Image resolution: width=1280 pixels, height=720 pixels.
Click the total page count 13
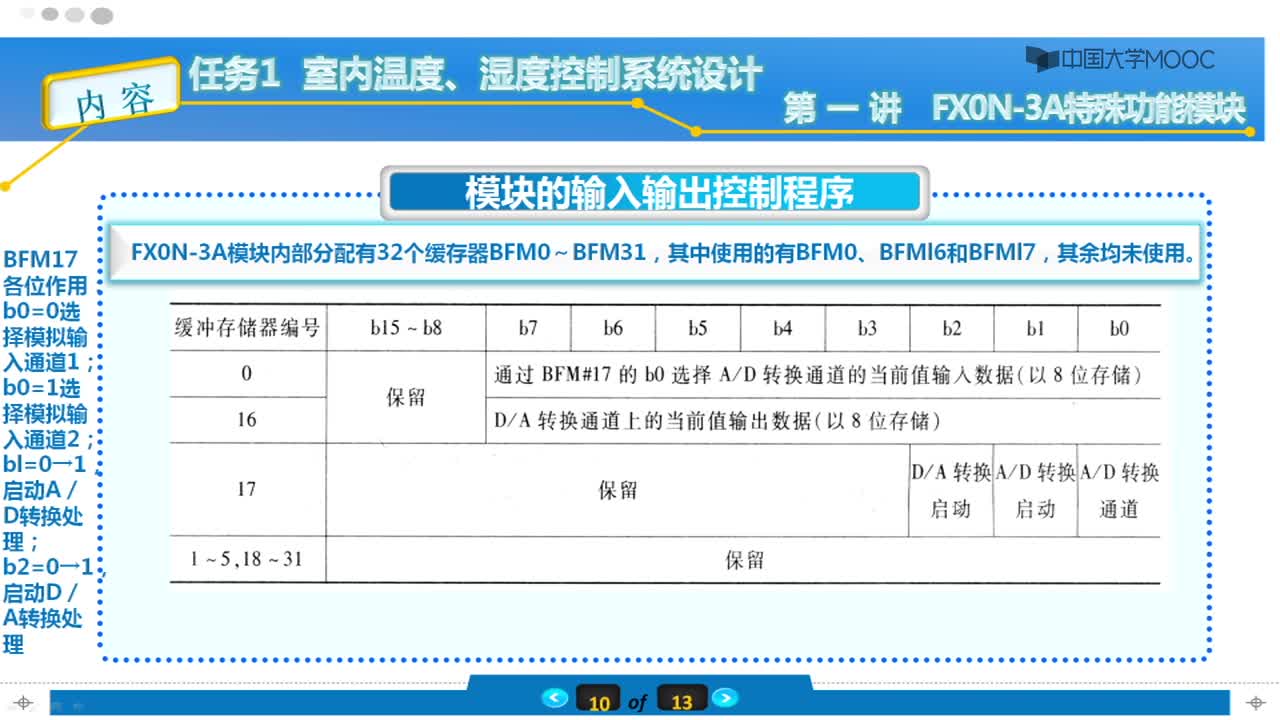tap(682, 701)
